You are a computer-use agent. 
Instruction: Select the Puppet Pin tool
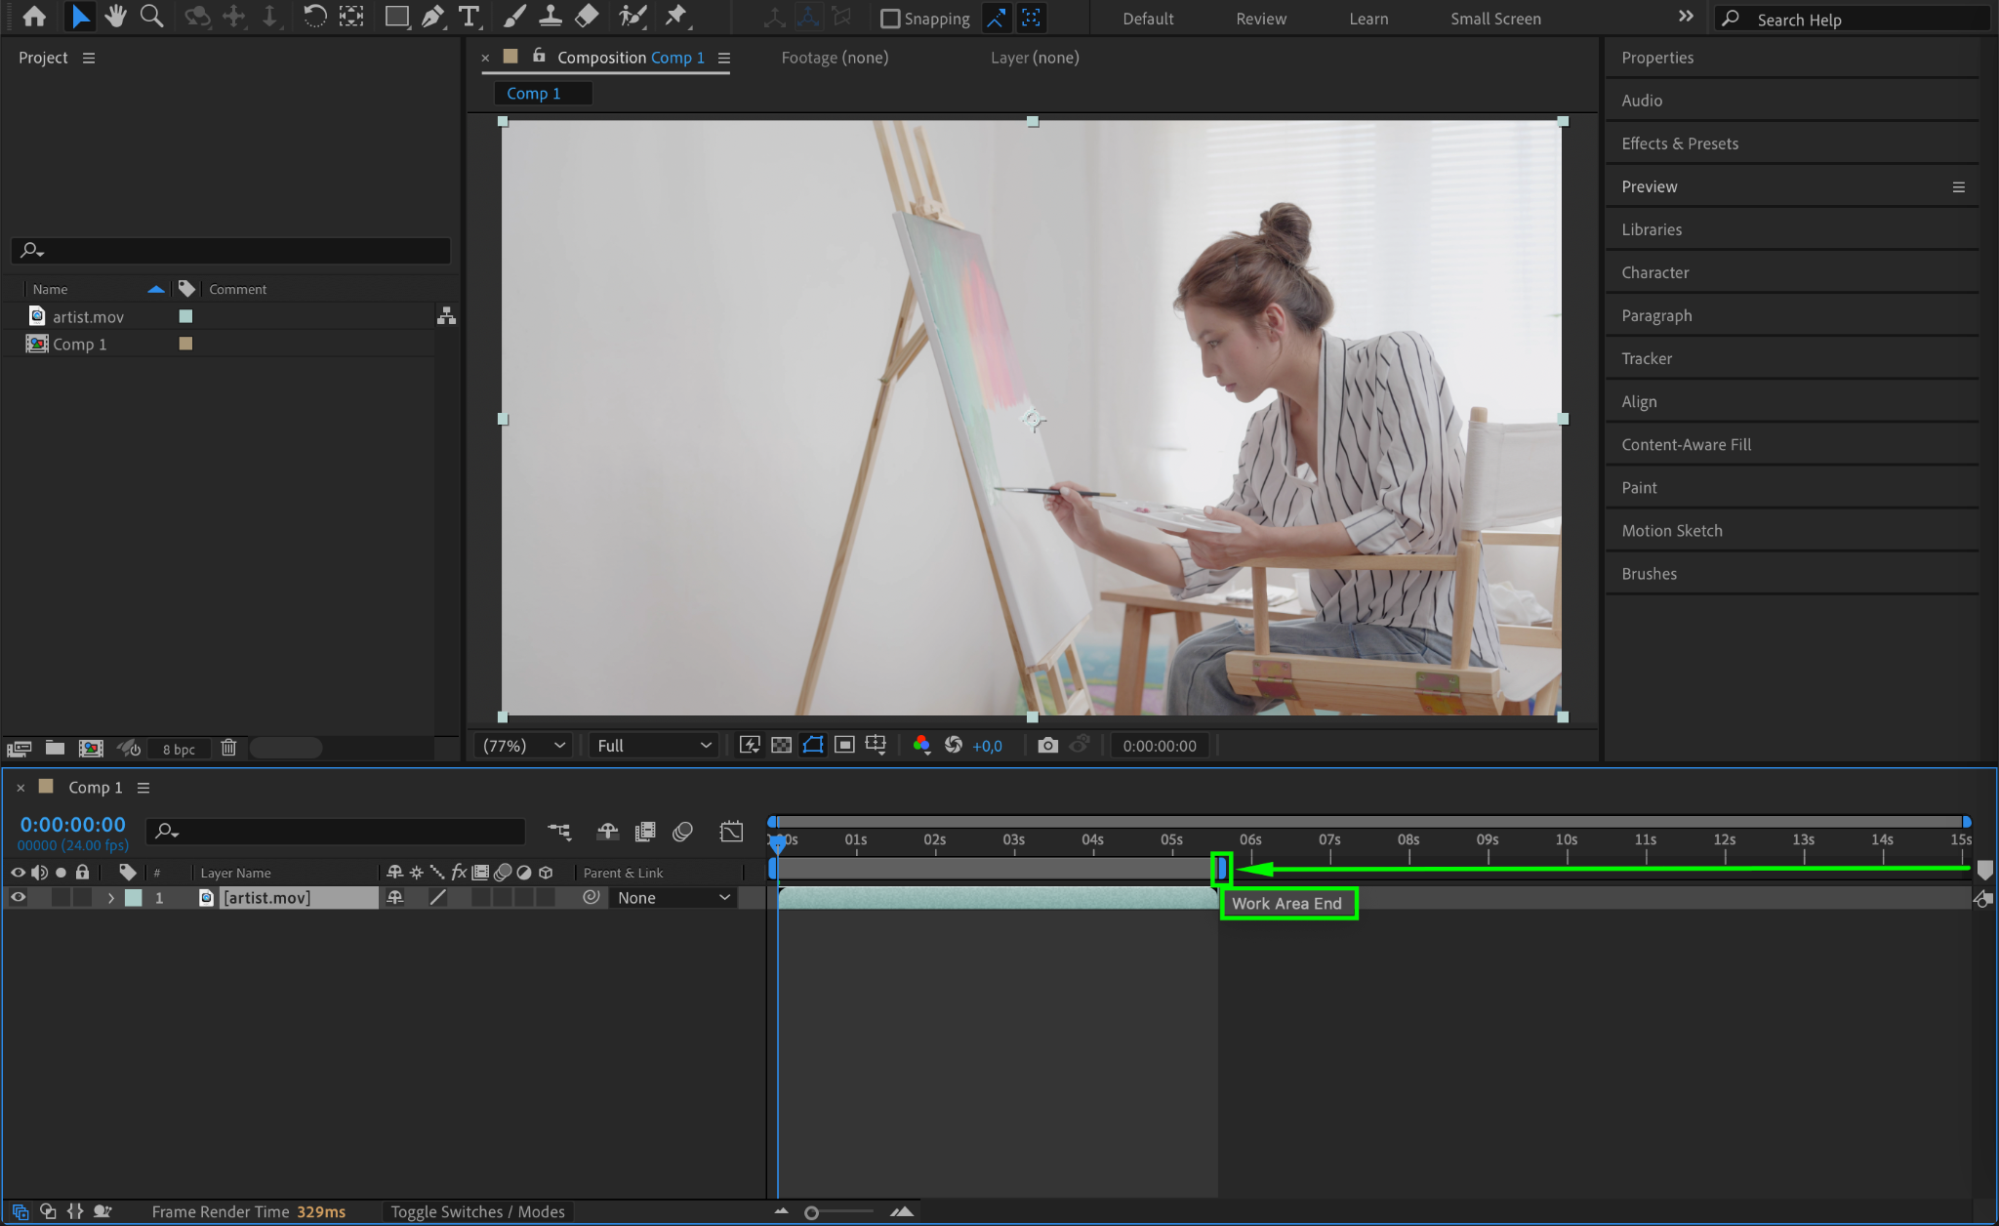pyautogui.click(x=677, y=17)
